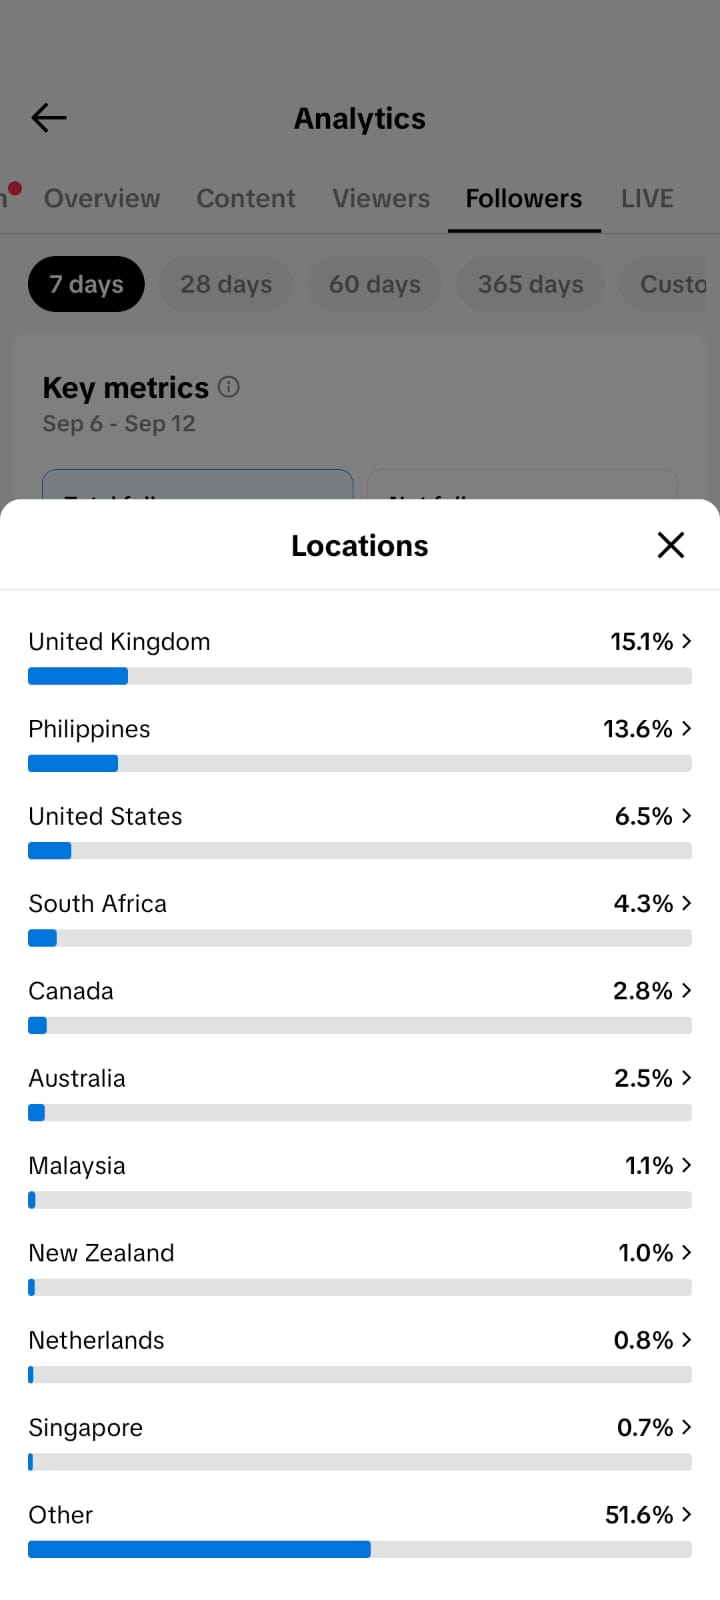The width and height of the screenshot is (720, 1600).
Task: Expand Philippines location details chevron
Action: point(686,728)
